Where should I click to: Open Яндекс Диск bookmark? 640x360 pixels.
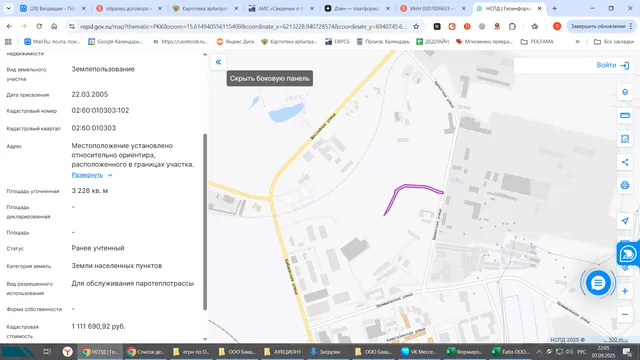point(236,42)
